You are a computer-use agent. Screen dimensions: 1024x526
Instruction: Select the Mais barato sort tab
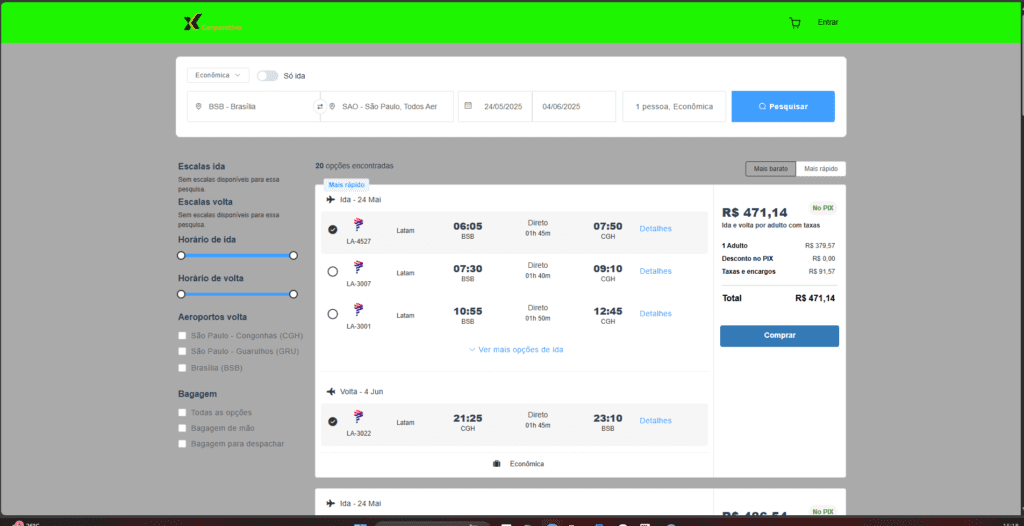click(771, 169)
